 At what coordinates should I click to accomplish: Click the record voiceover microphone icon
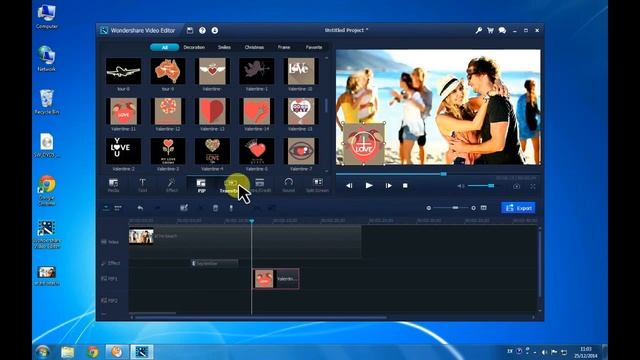click(x=231, y=208)
